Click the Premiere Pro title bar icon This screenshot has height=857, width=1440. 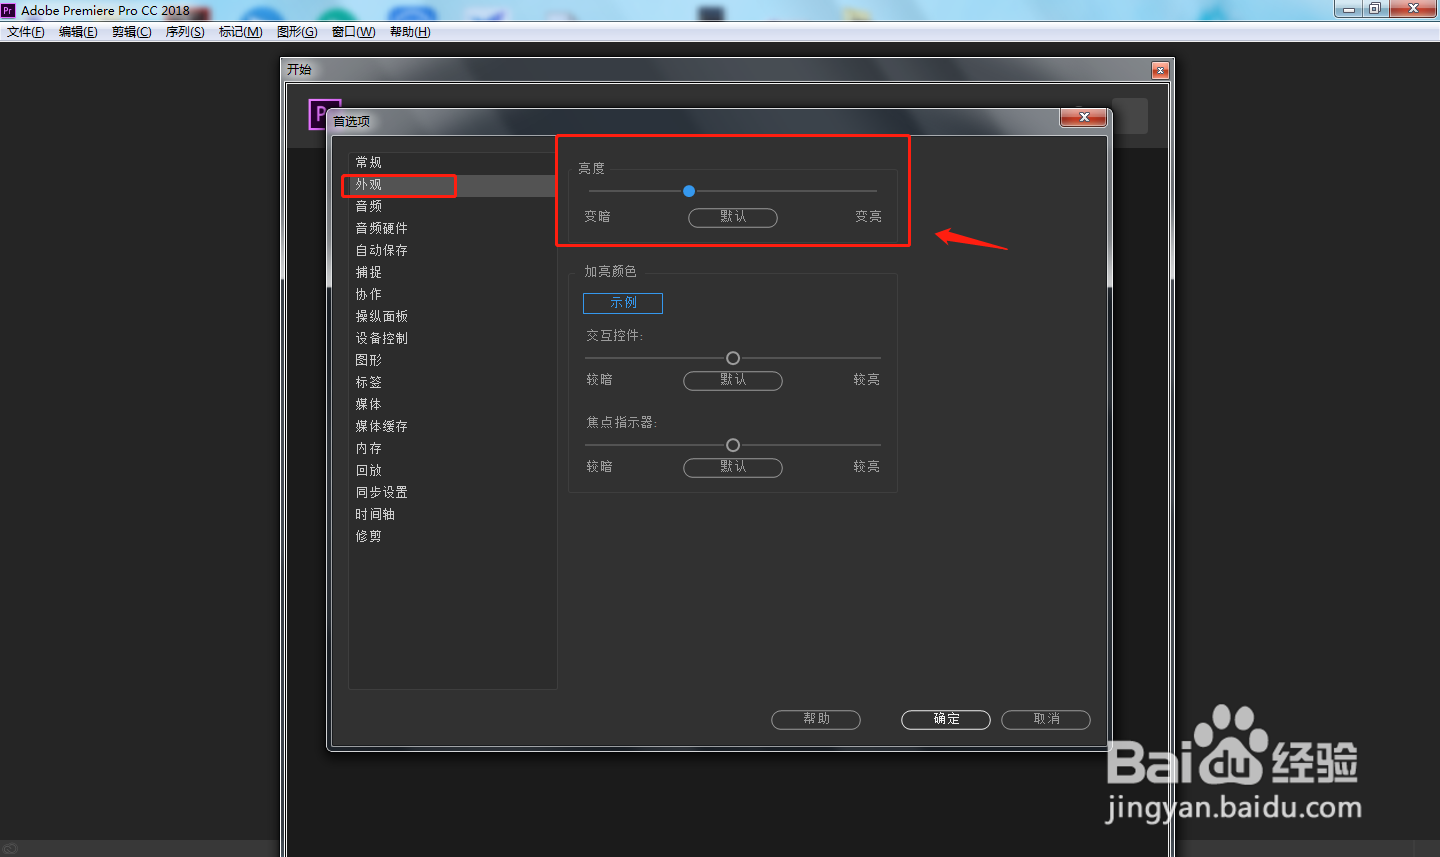[8, 10]
